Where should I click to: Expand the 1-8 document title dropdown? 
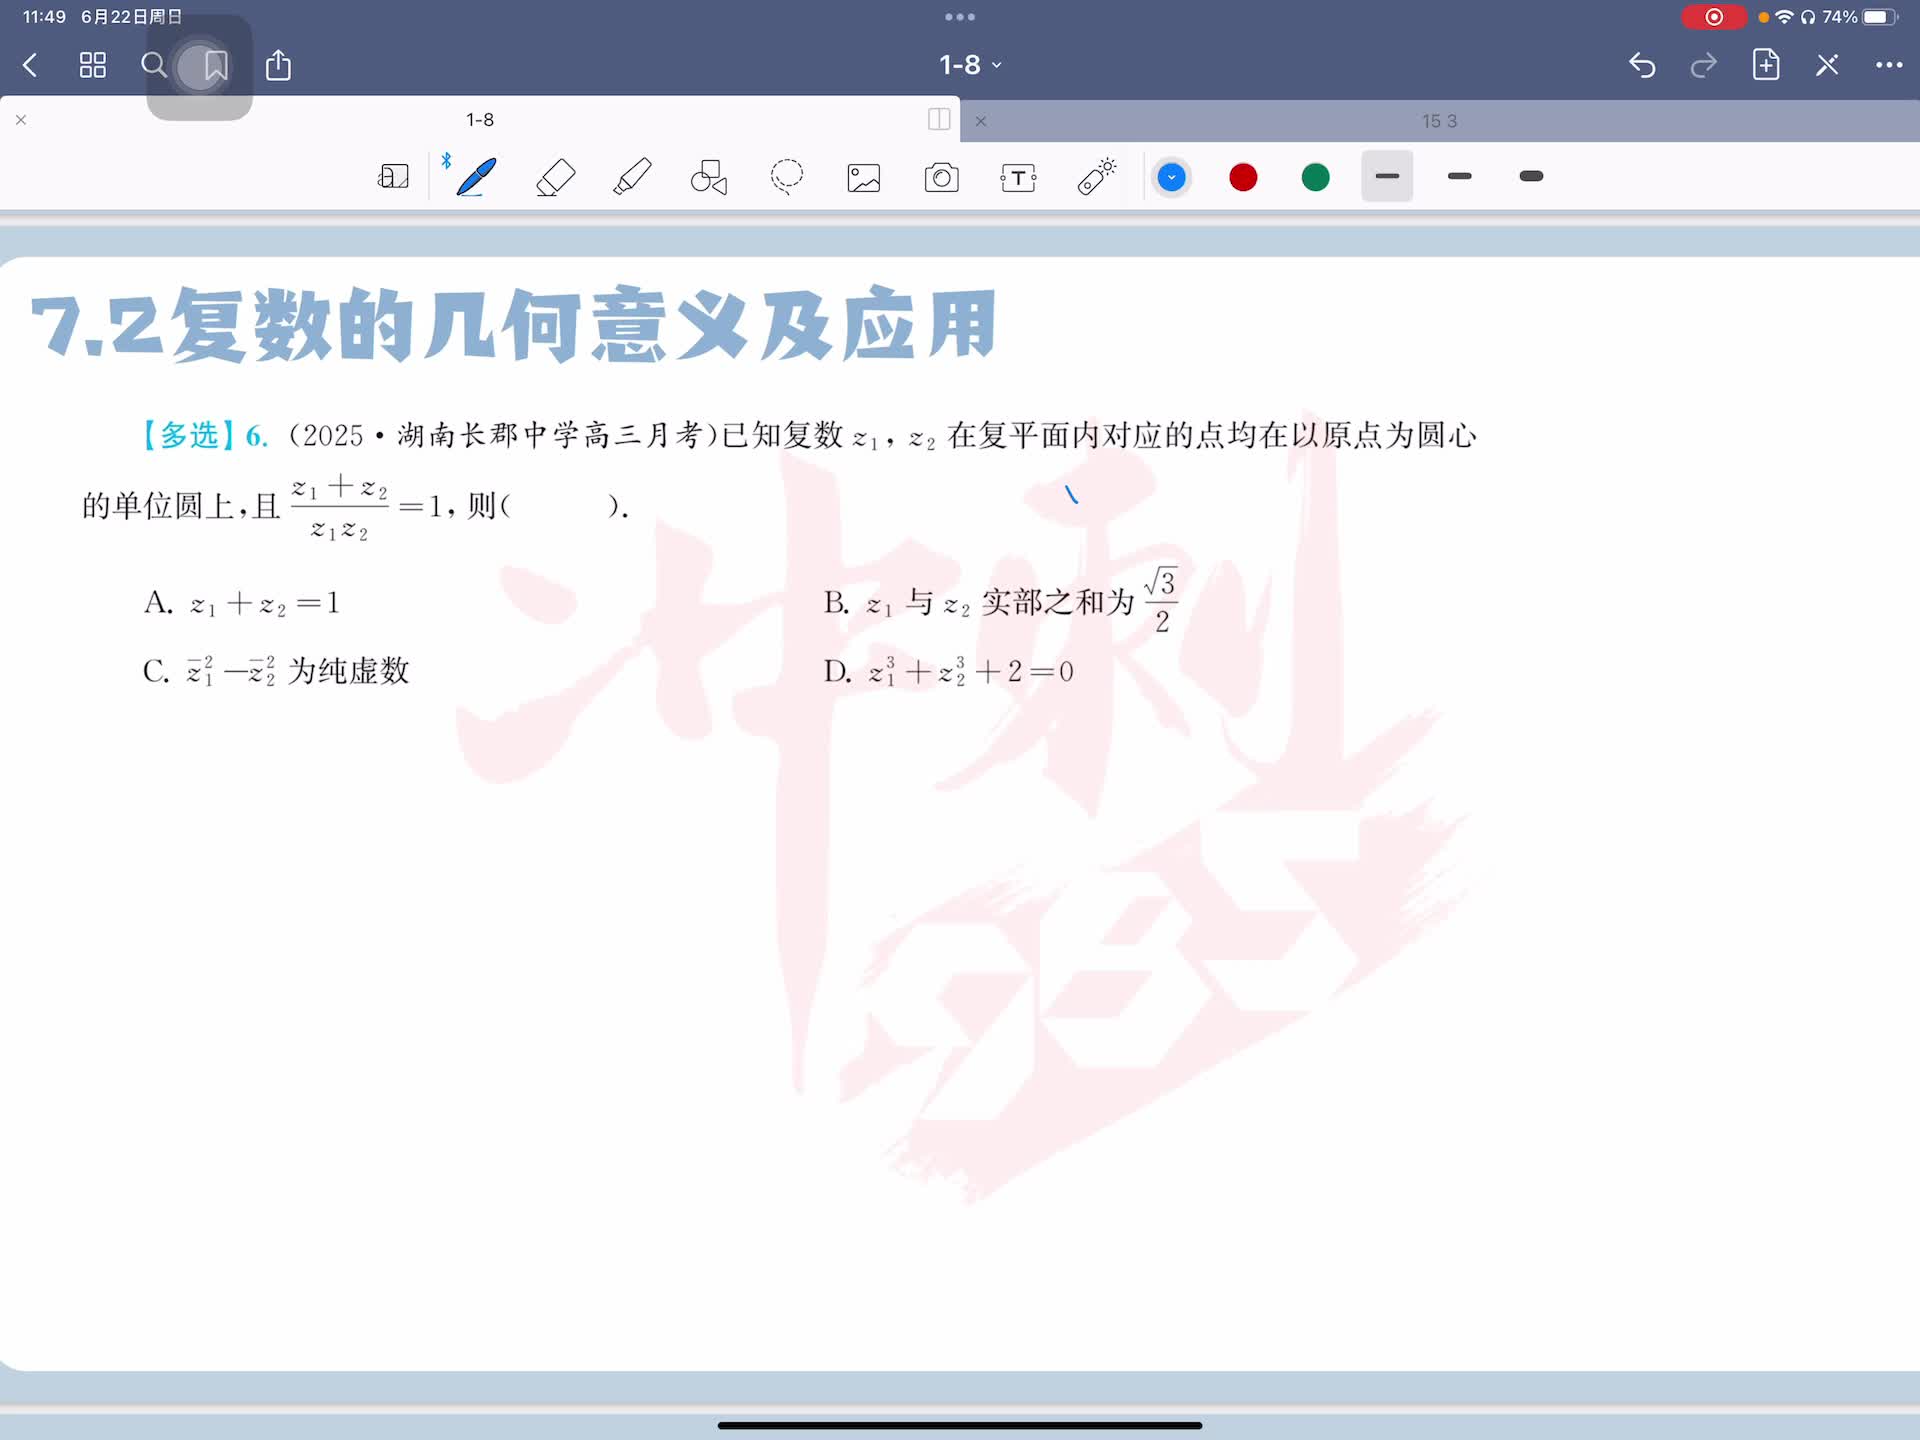969,65
